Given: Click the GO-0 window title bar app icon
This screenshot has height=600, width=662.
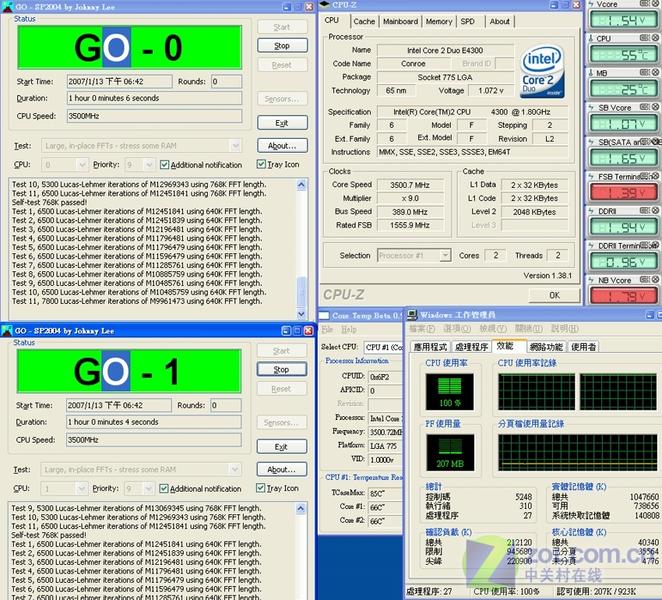Looking at the screenshot, I should pyautogui.click(x=7, y=7).
